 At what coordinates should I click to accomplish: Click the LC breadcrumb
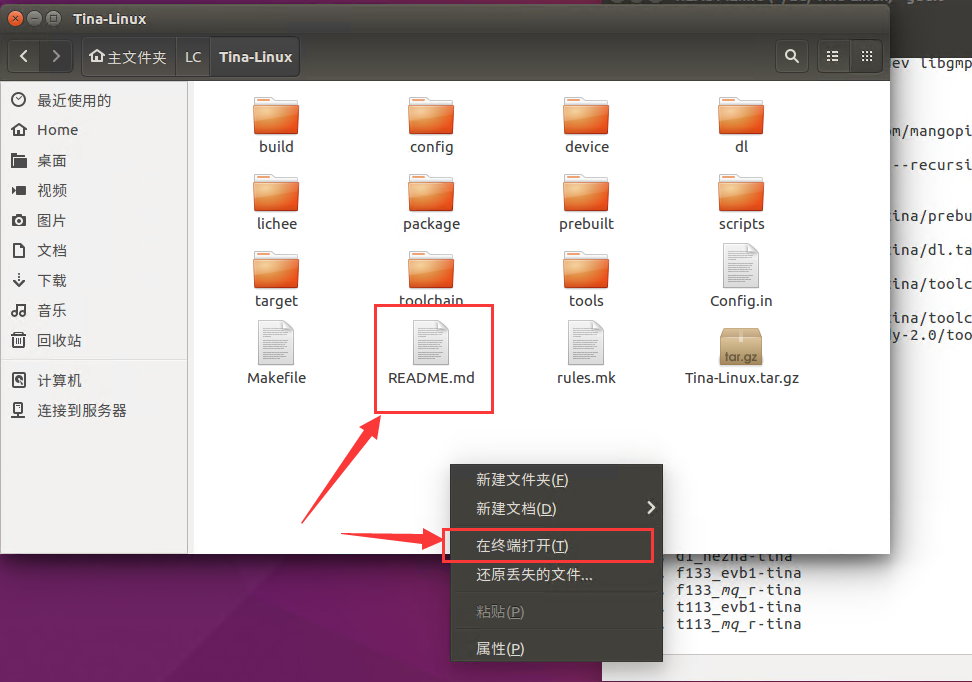click(193, 57)
